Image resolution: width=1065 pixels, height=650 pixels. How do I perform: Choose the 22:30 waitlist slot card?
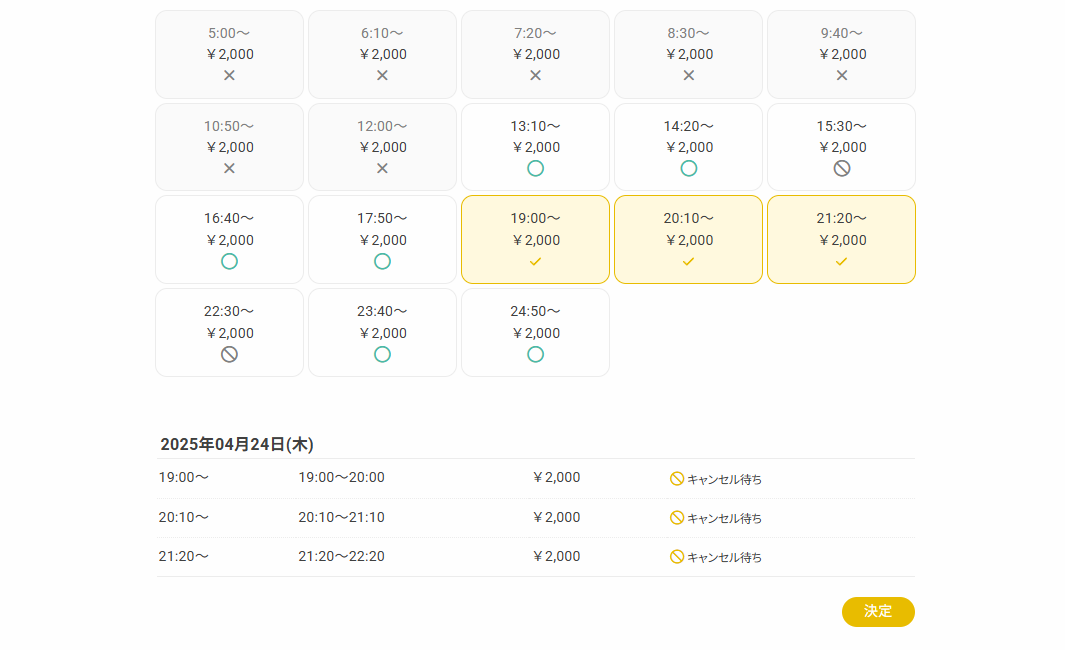[230, 333]
